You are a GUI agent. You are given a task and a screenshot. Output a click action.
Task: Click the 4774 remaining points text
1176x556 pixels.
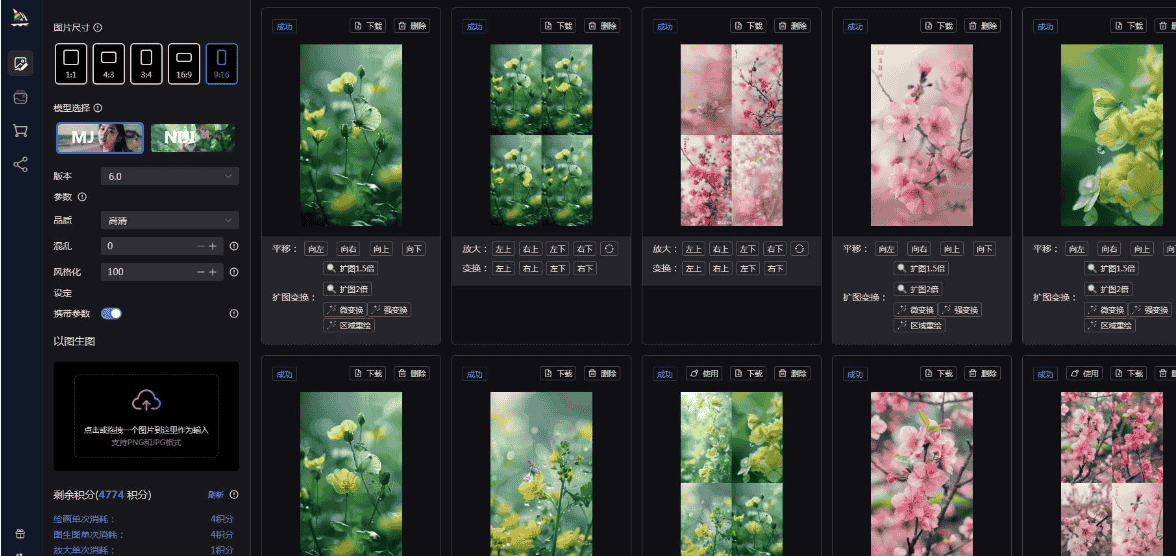coord(110,494)
